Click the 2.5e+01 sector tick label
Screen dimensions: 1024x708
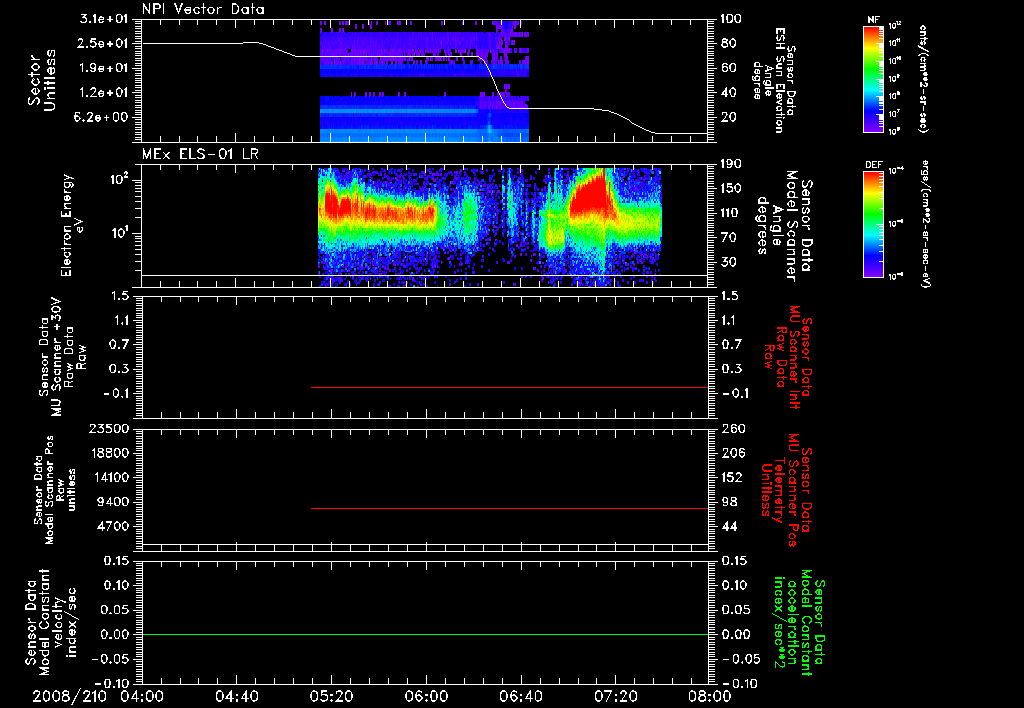coord(104,43)
